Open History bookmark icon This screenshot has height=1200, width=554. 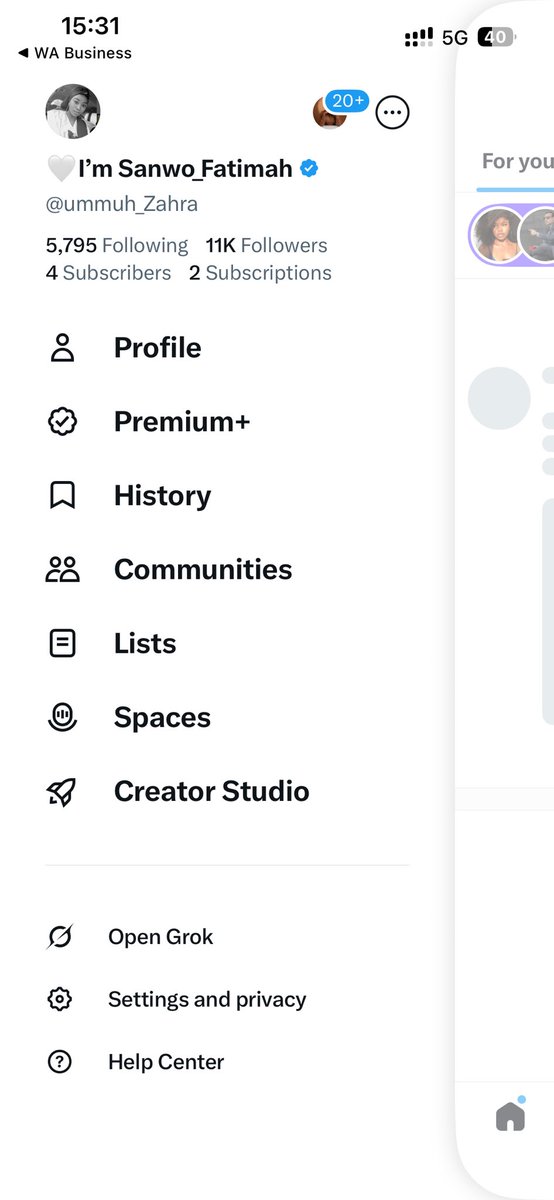point(62,496)
